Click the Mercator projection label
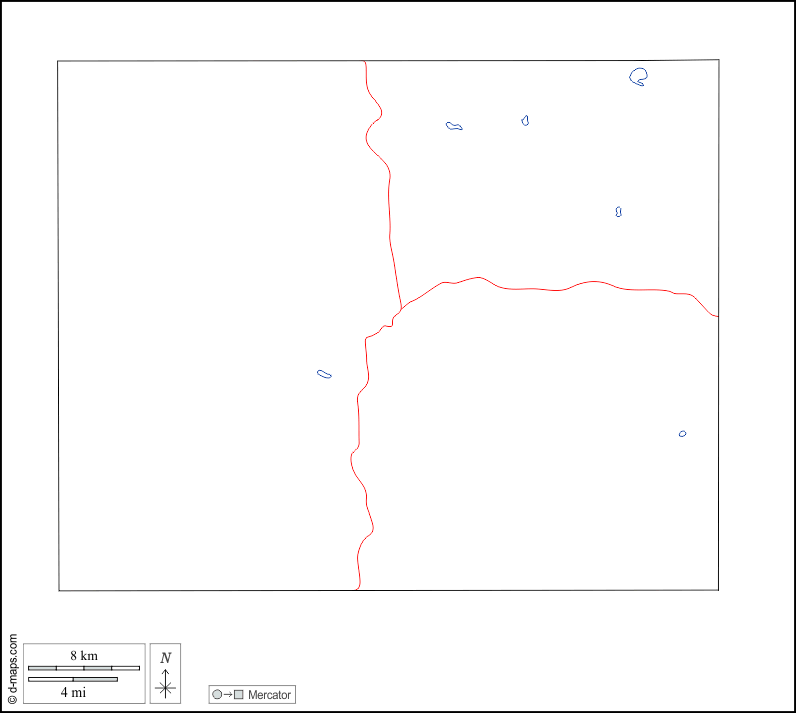Image resolution: width=796 pixels, height=713 pixels. click(269, 694)
